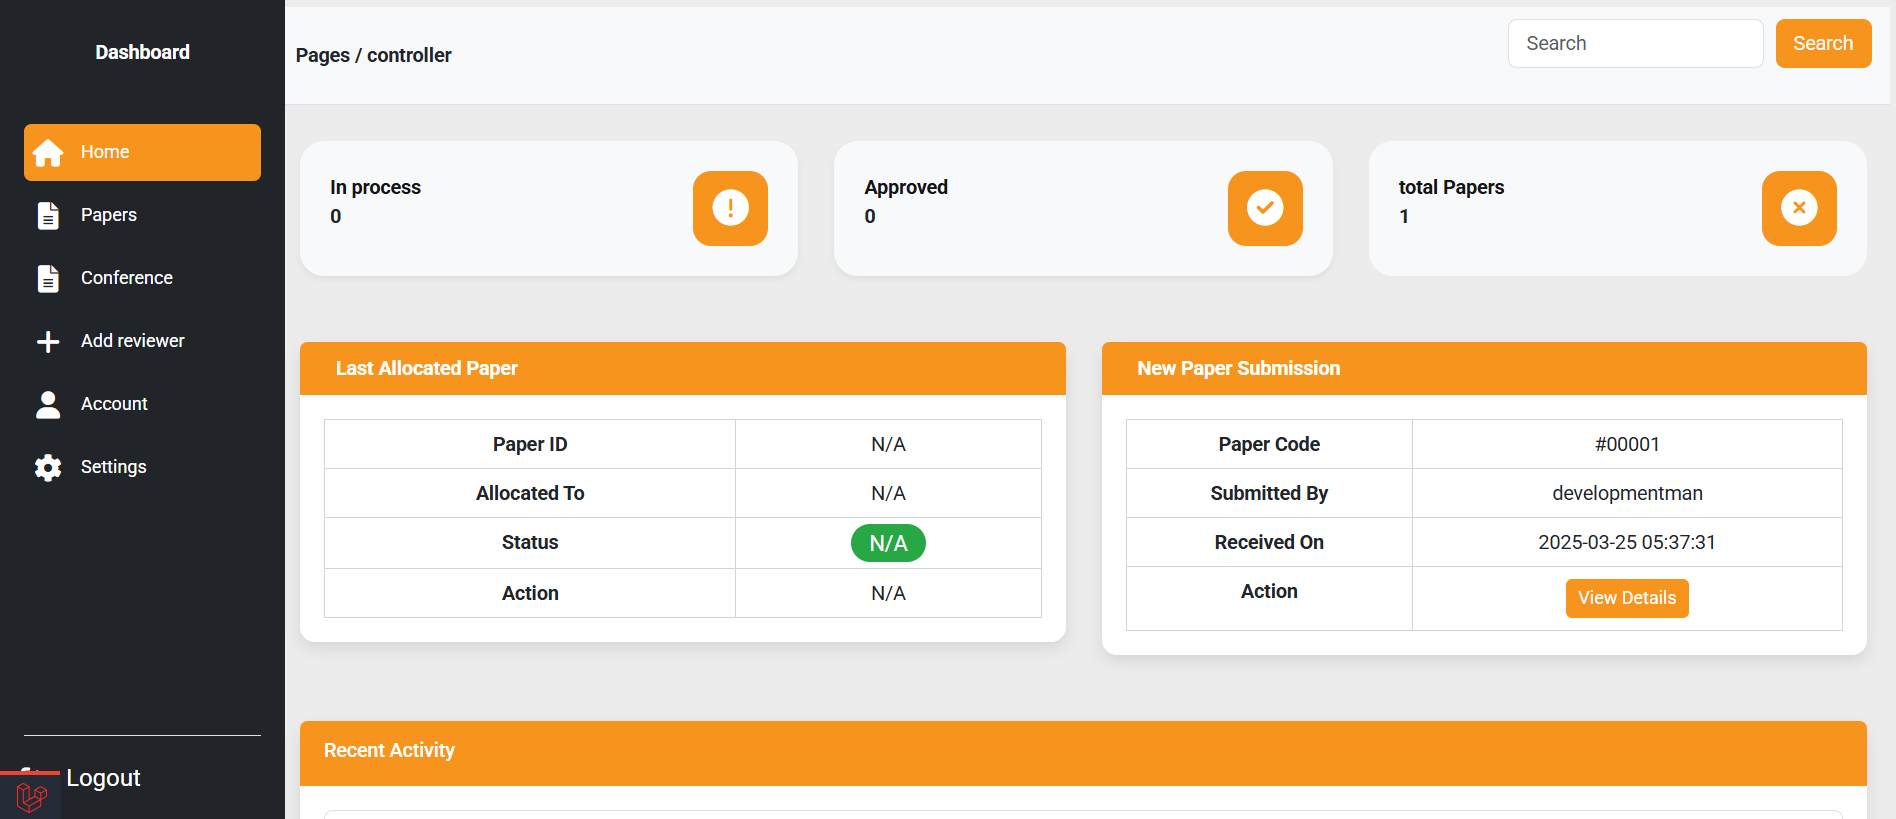Viewport: 1896px width, 819px height.
Task: Go to the Conference page
Action: tap(127, 278)
